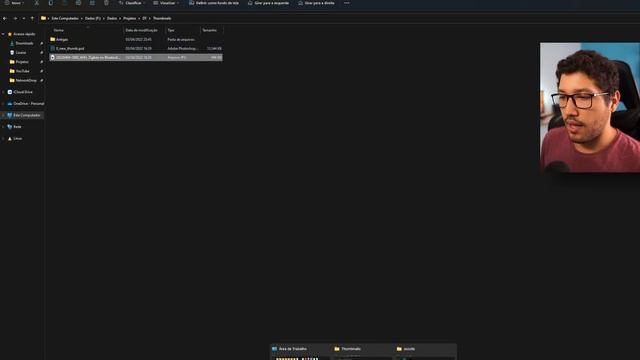The image size is (640, 360).
Task: Click Definir como fundo de tela
Action: (x=214, y=3)
